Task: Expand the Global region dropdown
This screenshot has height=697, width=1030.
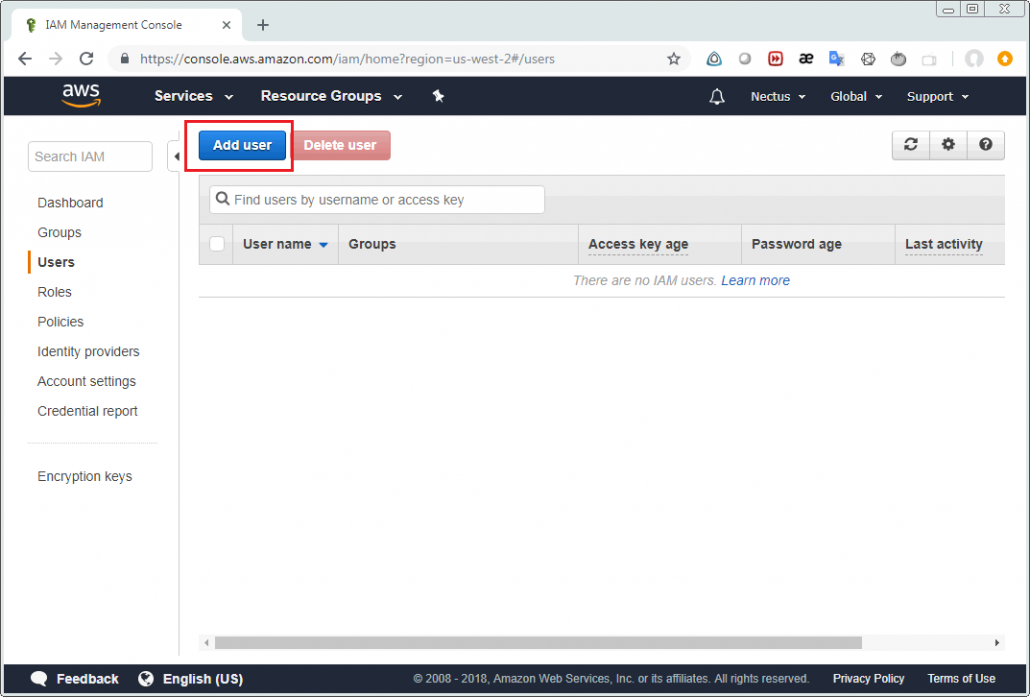Action: 856,96
